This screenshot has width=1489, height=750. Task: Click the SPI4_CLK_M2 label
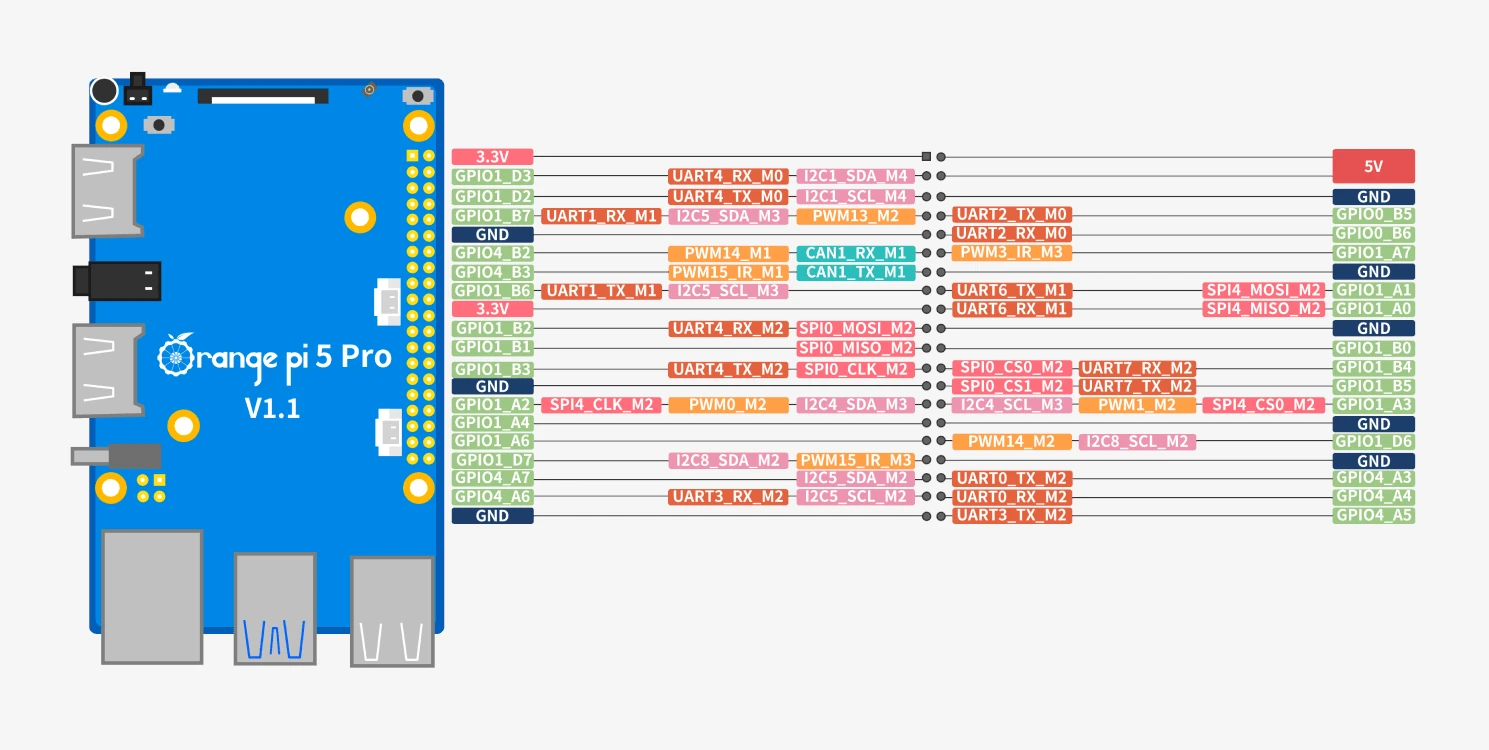pos(601,405)
